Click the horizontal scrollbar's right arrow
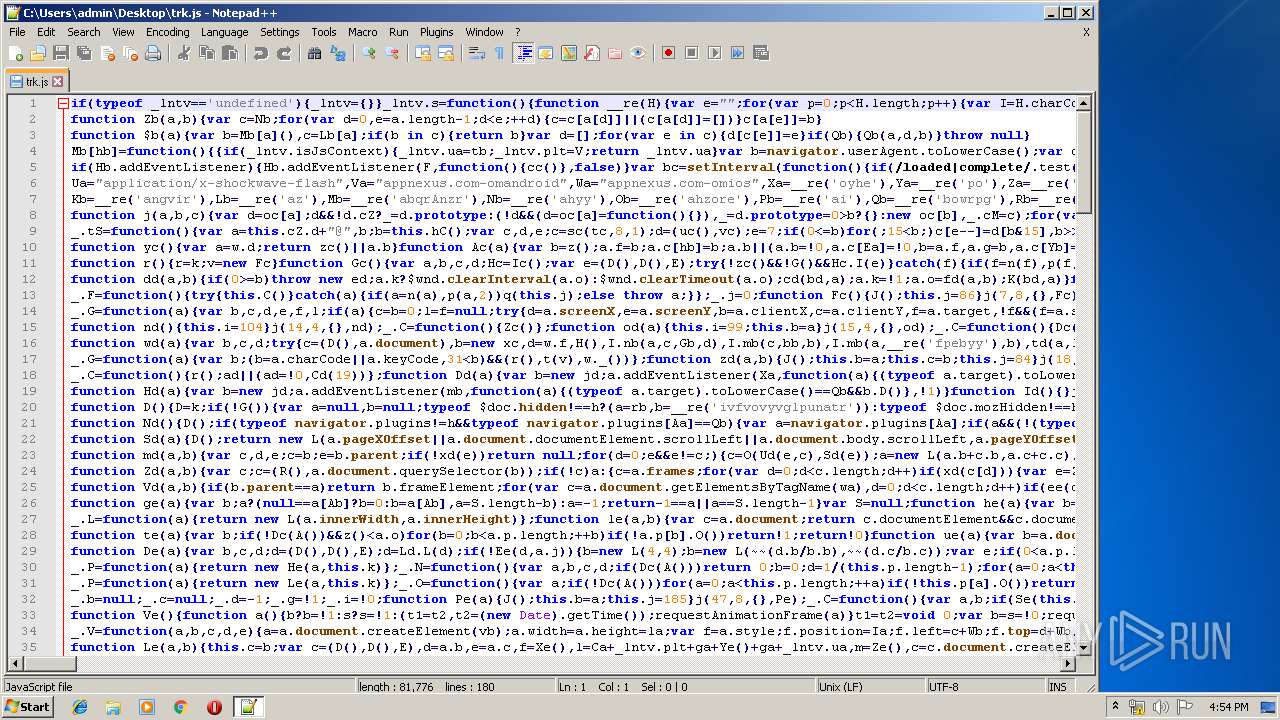This screenshot has height=720, width=1280. point(1066,664)
